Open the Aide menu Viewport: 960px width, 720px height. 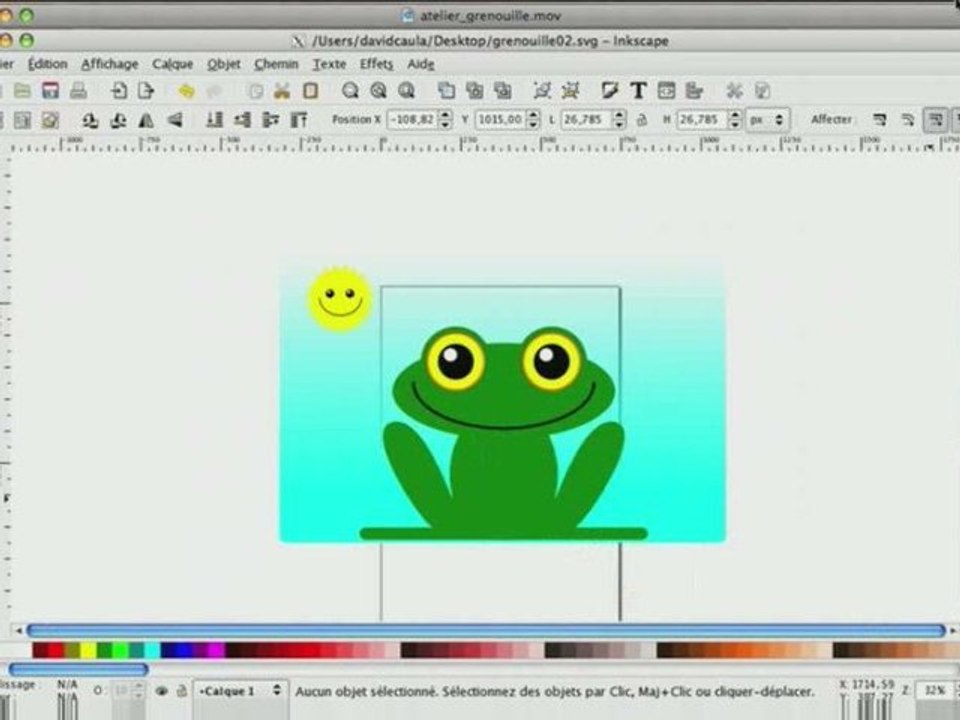click(421, 64)
